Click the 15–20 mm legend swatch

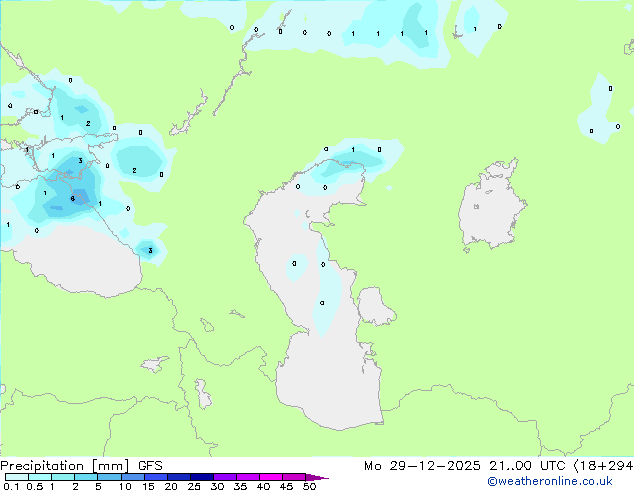pyautogui.click(x=155, y=477)
